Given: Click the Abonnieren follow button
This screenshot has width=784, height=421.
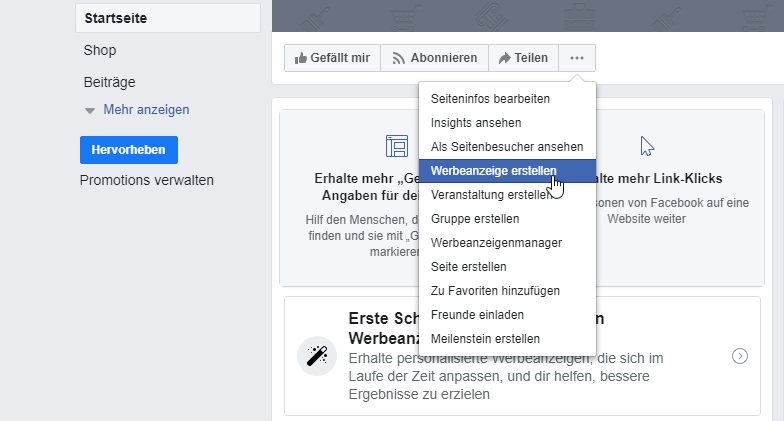Looking at the screenshot, I should [x=434, y=58].
